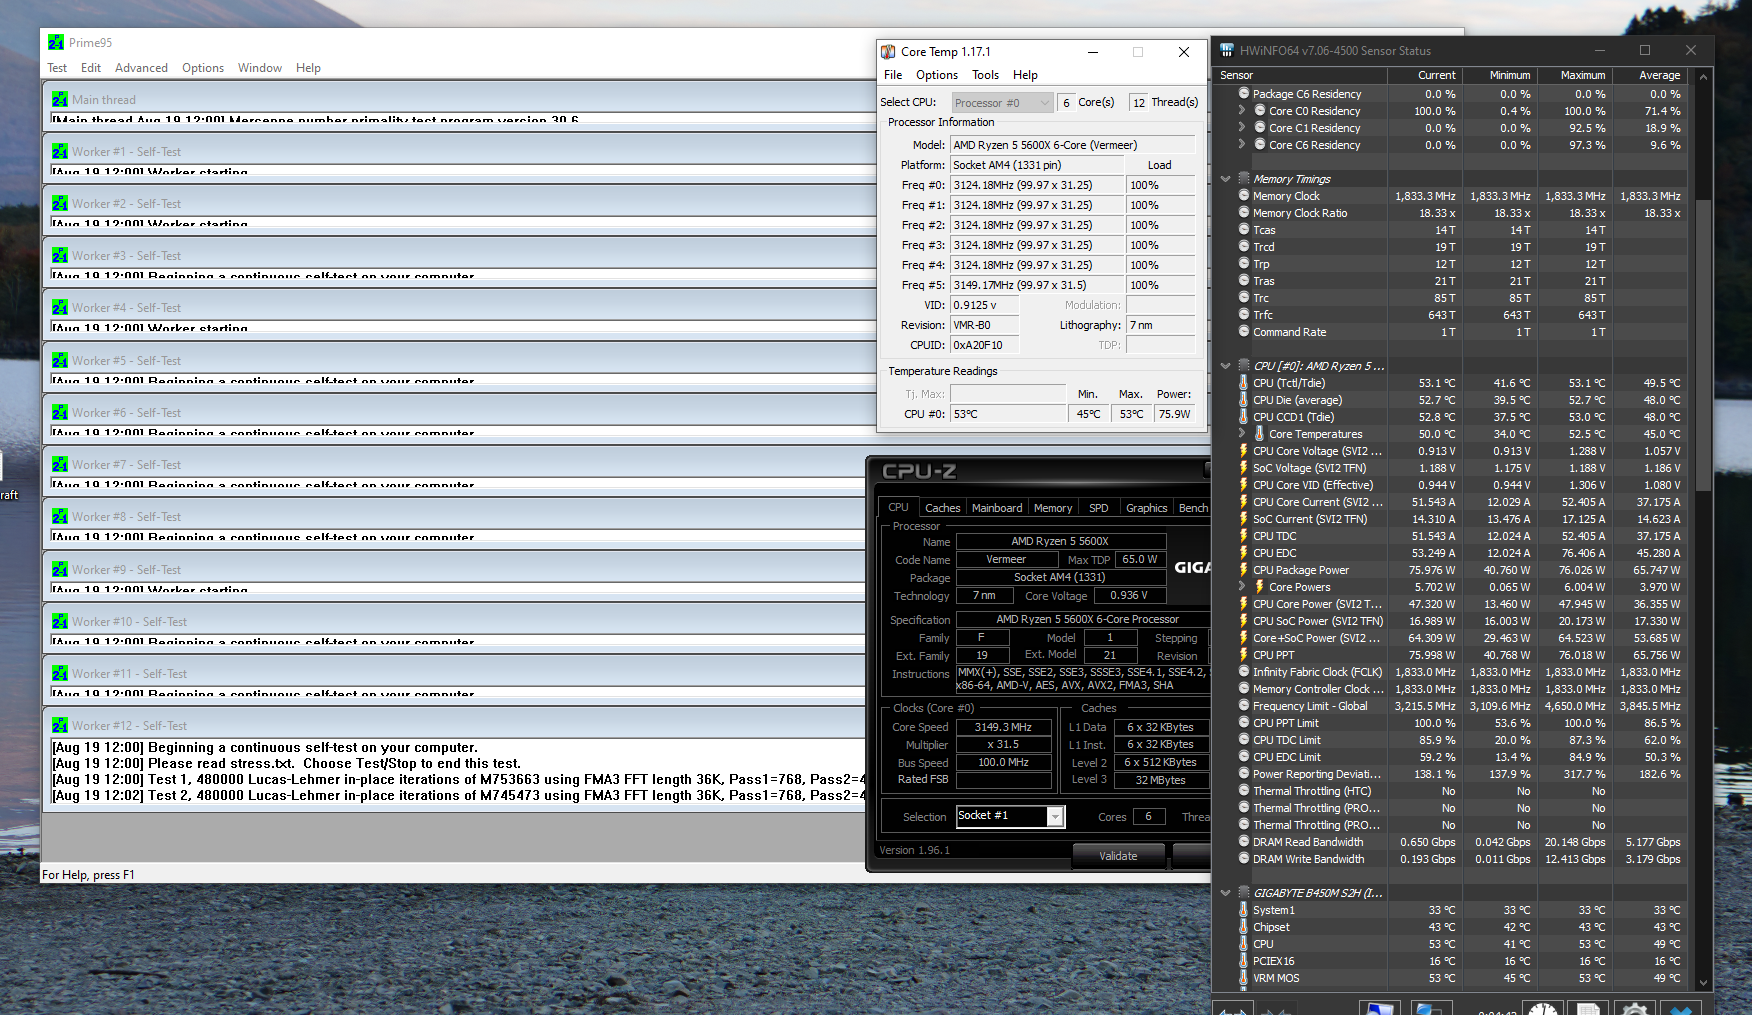Switch to the CPU-Z Graphics tab
The image size is (1752, 1015).
1146,508
